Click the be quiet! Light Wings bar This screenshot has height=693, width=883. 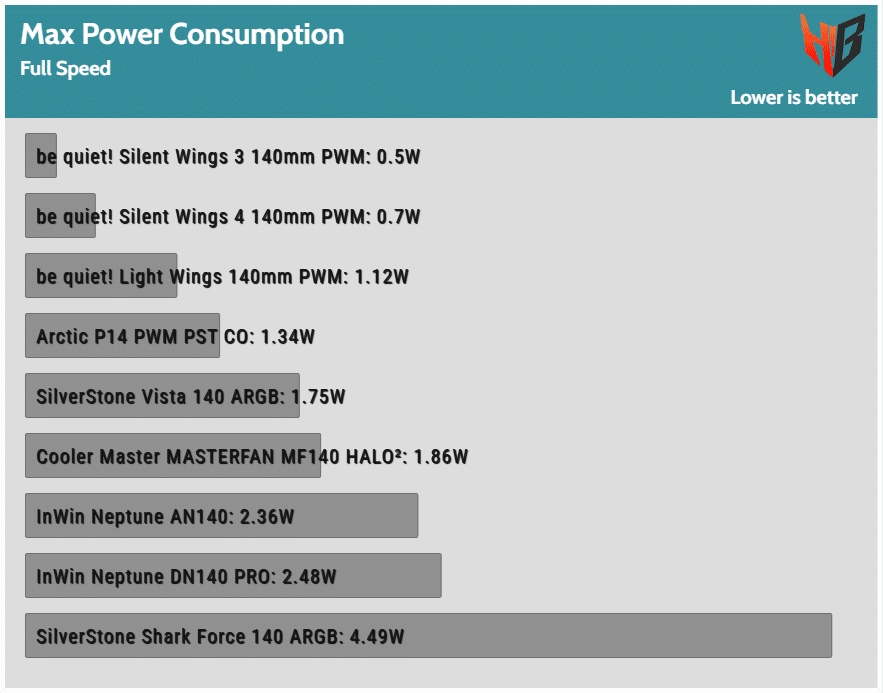(x=100, y=276)
